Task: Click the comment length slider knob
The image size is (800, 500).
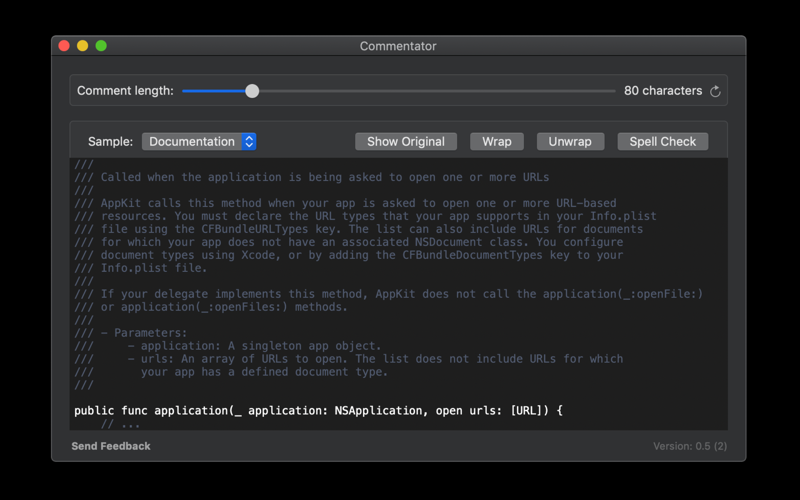Action: tap(252, 91)
